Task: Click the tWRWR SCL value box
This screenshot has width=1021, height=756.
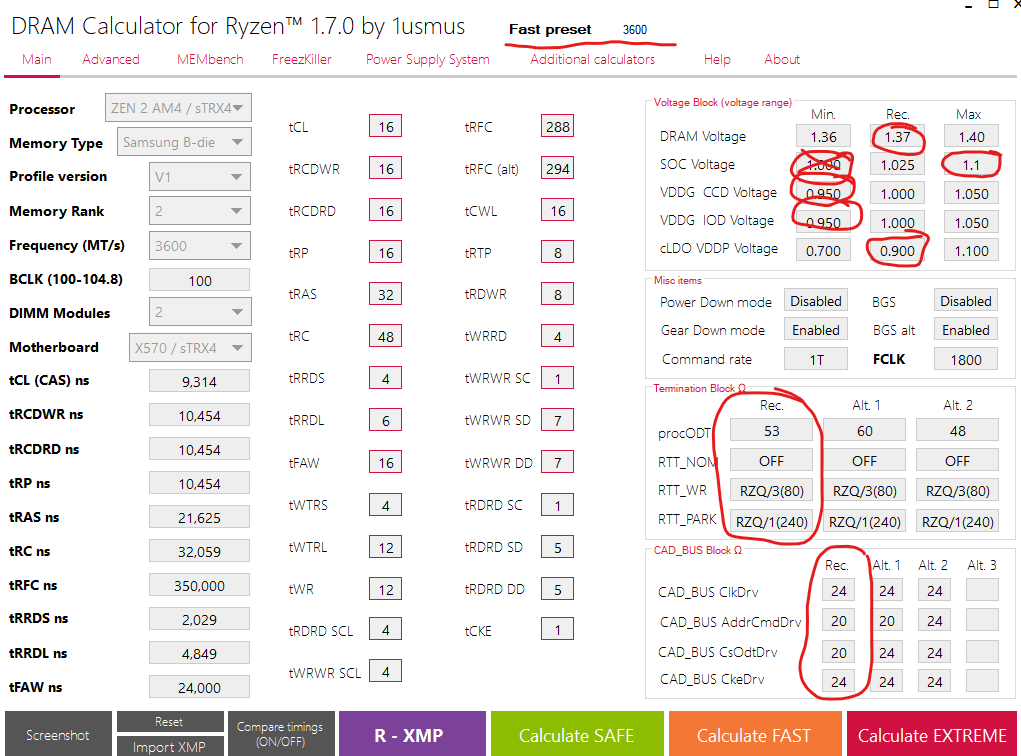Action: point(385,671)
